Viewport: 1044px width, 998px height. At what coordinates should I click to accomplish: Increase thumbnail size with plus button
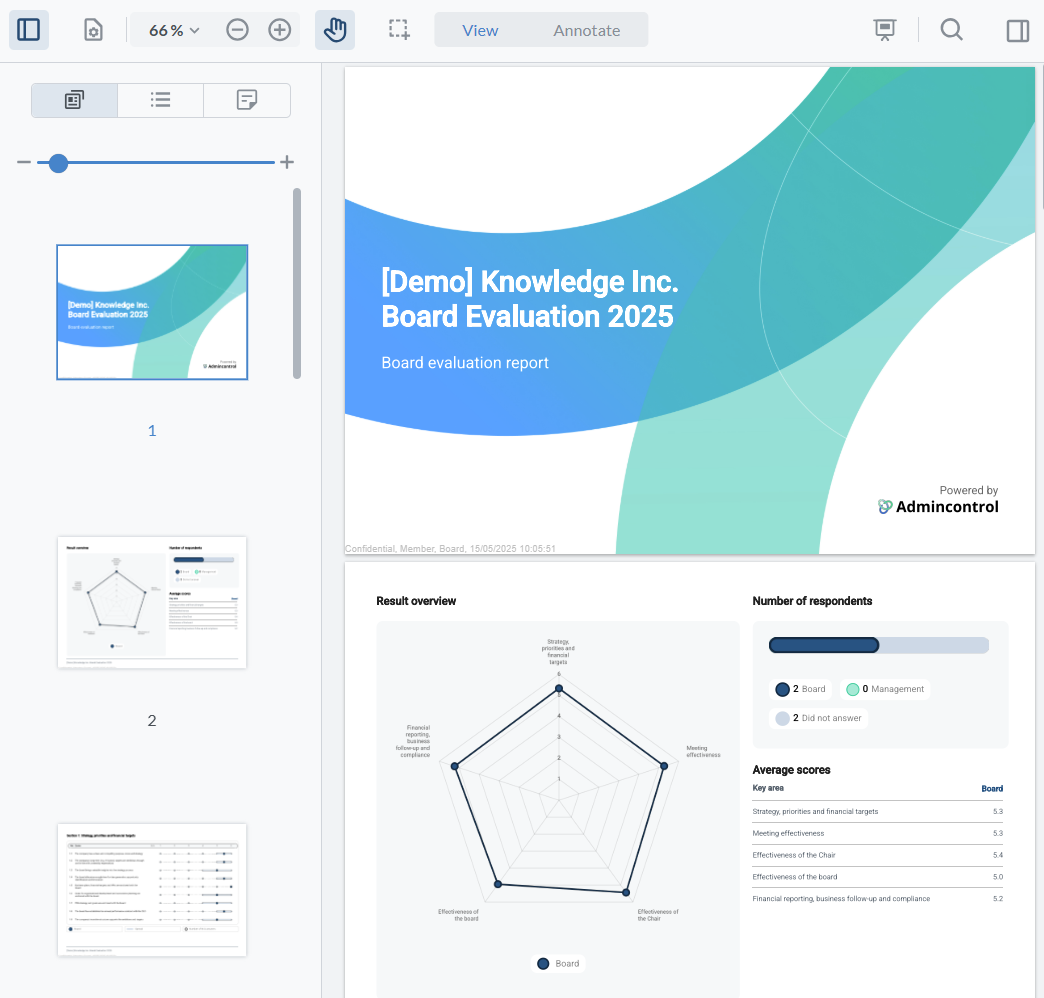pyautogui.click(x=287, y=163)
